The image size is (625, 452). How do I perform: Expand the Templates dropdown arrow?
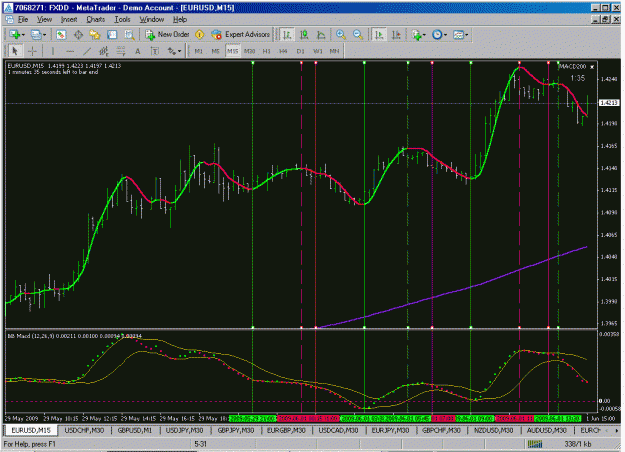coord(466,35)
